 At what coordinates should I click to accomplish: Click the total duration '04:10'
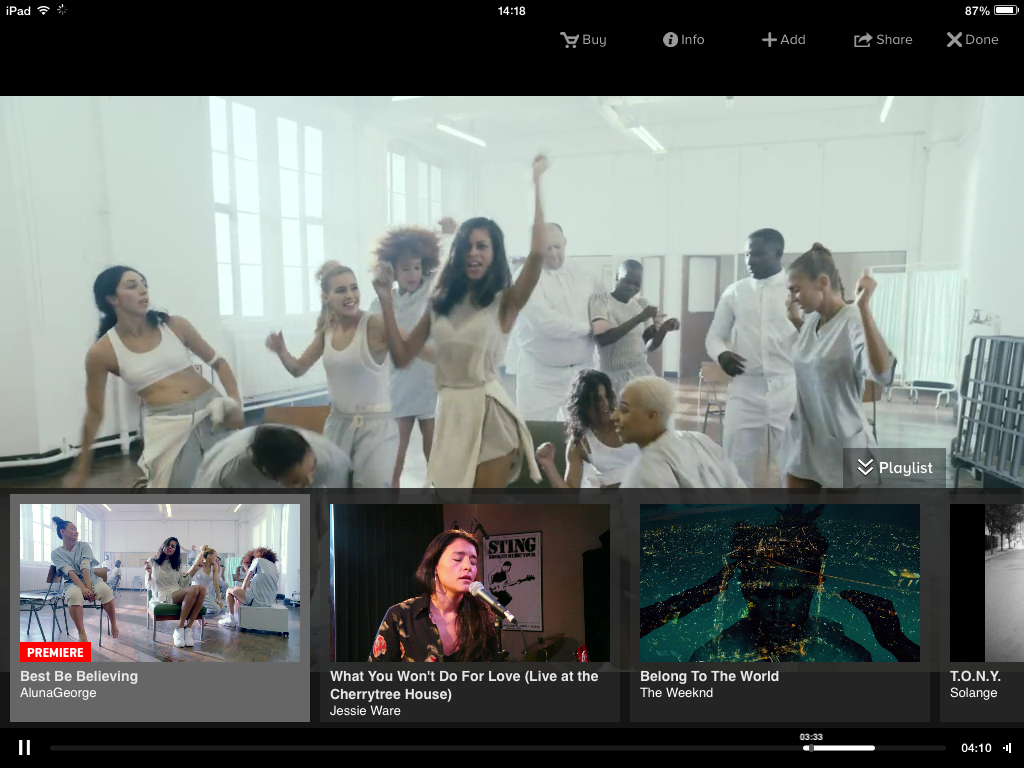coord(976,748)
